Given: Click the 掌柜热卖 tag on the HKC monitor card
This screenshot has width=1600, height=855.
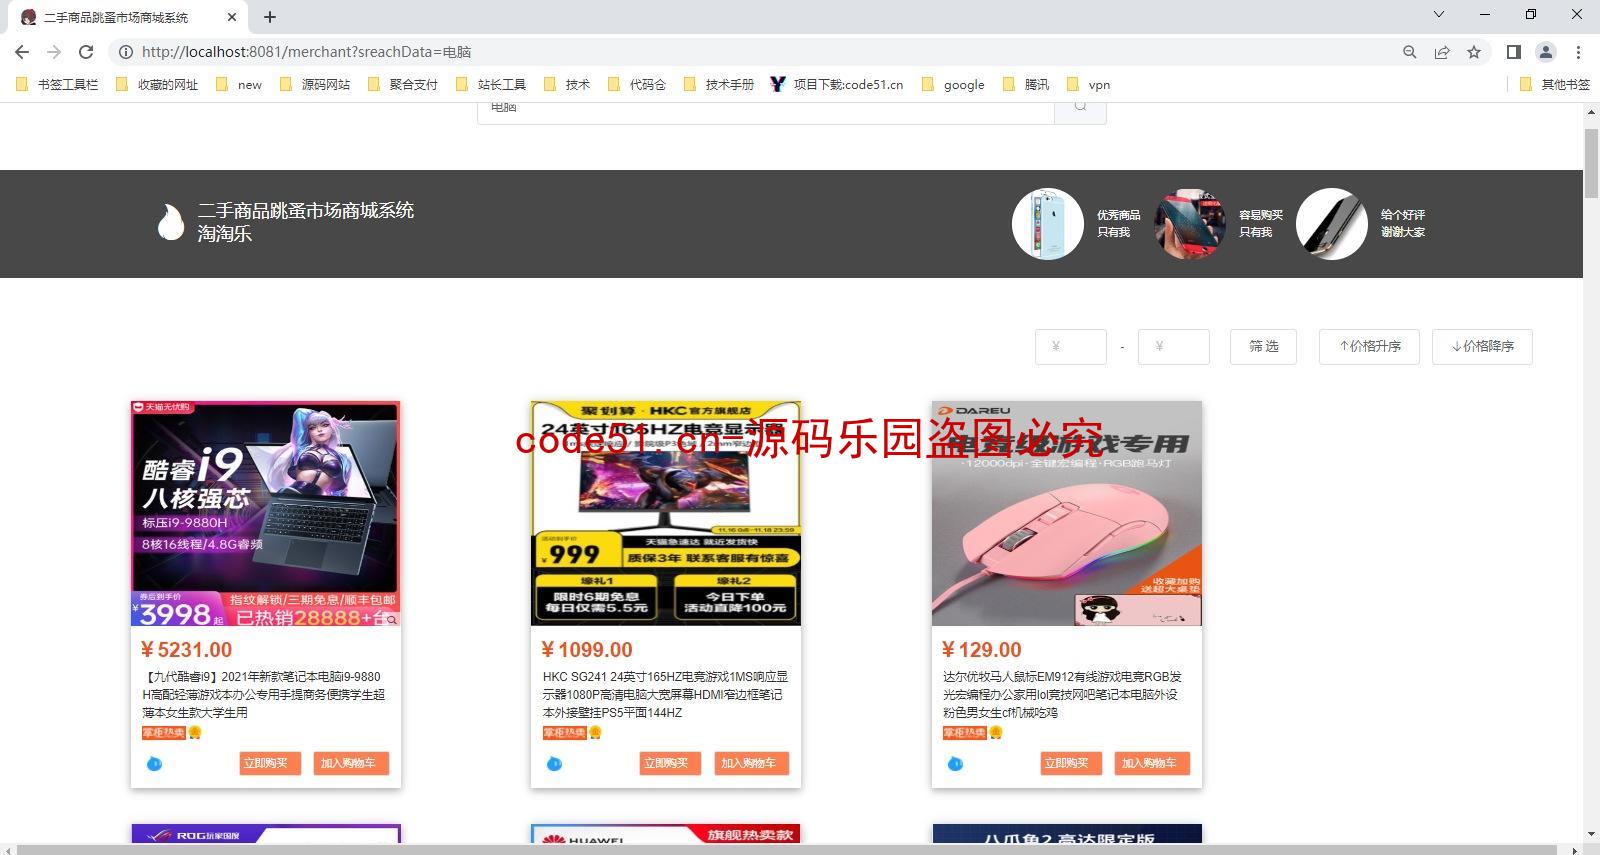Looking at the screenshot, I should (x=564, y=733).
